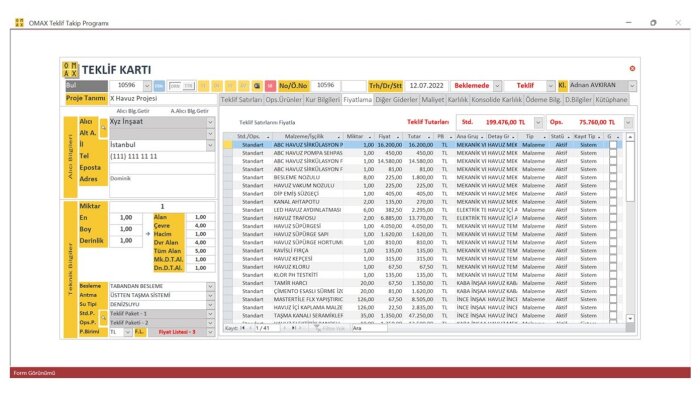Tick the checkbox in KANAL AHTAPOTU row
Screen dimensions: 700x394
[613, 202]
